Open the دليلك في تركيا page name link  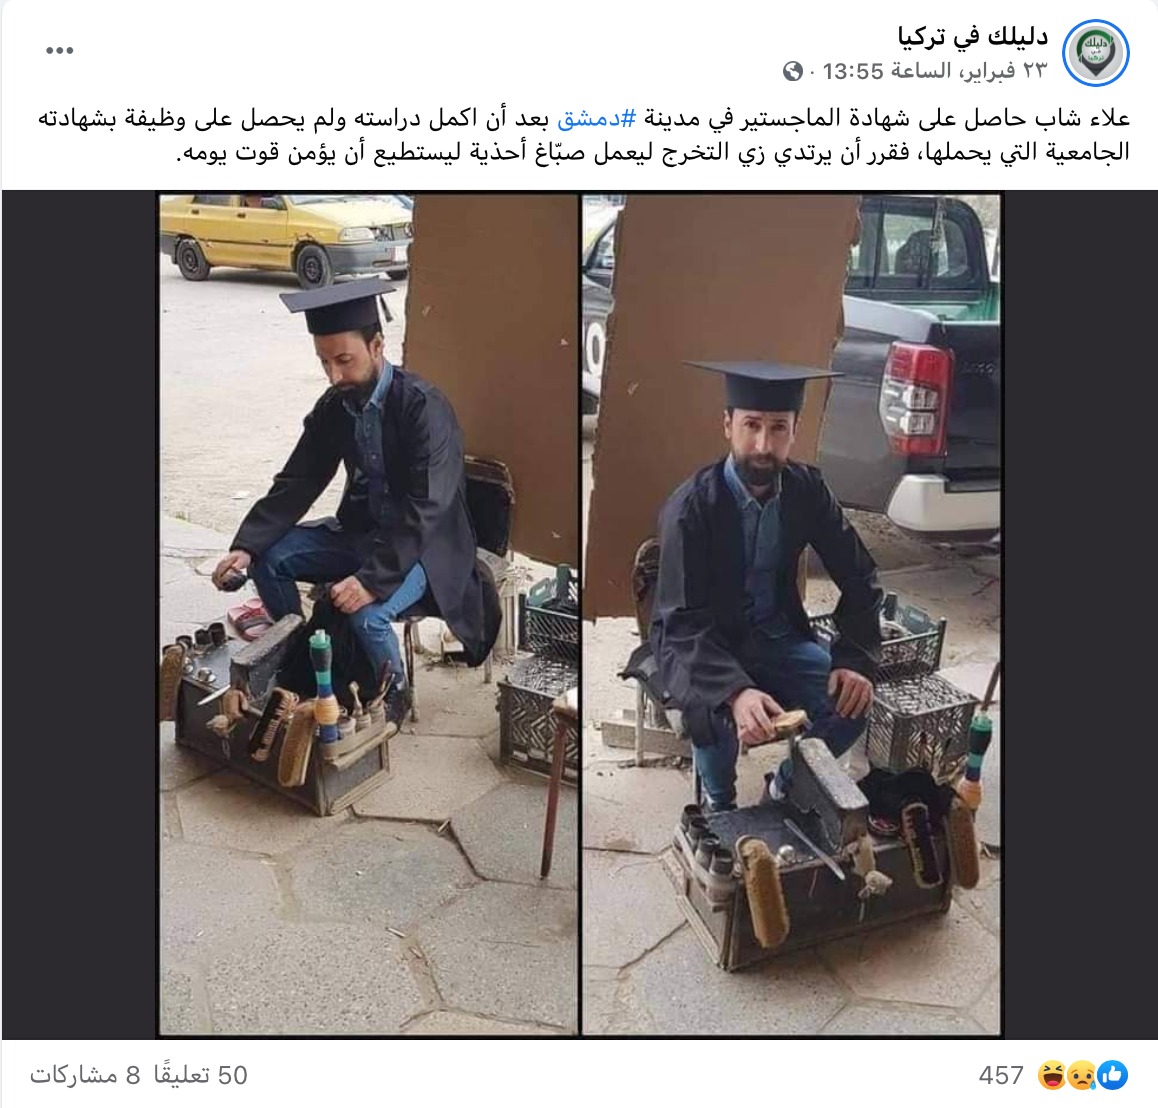pos(973,36)
